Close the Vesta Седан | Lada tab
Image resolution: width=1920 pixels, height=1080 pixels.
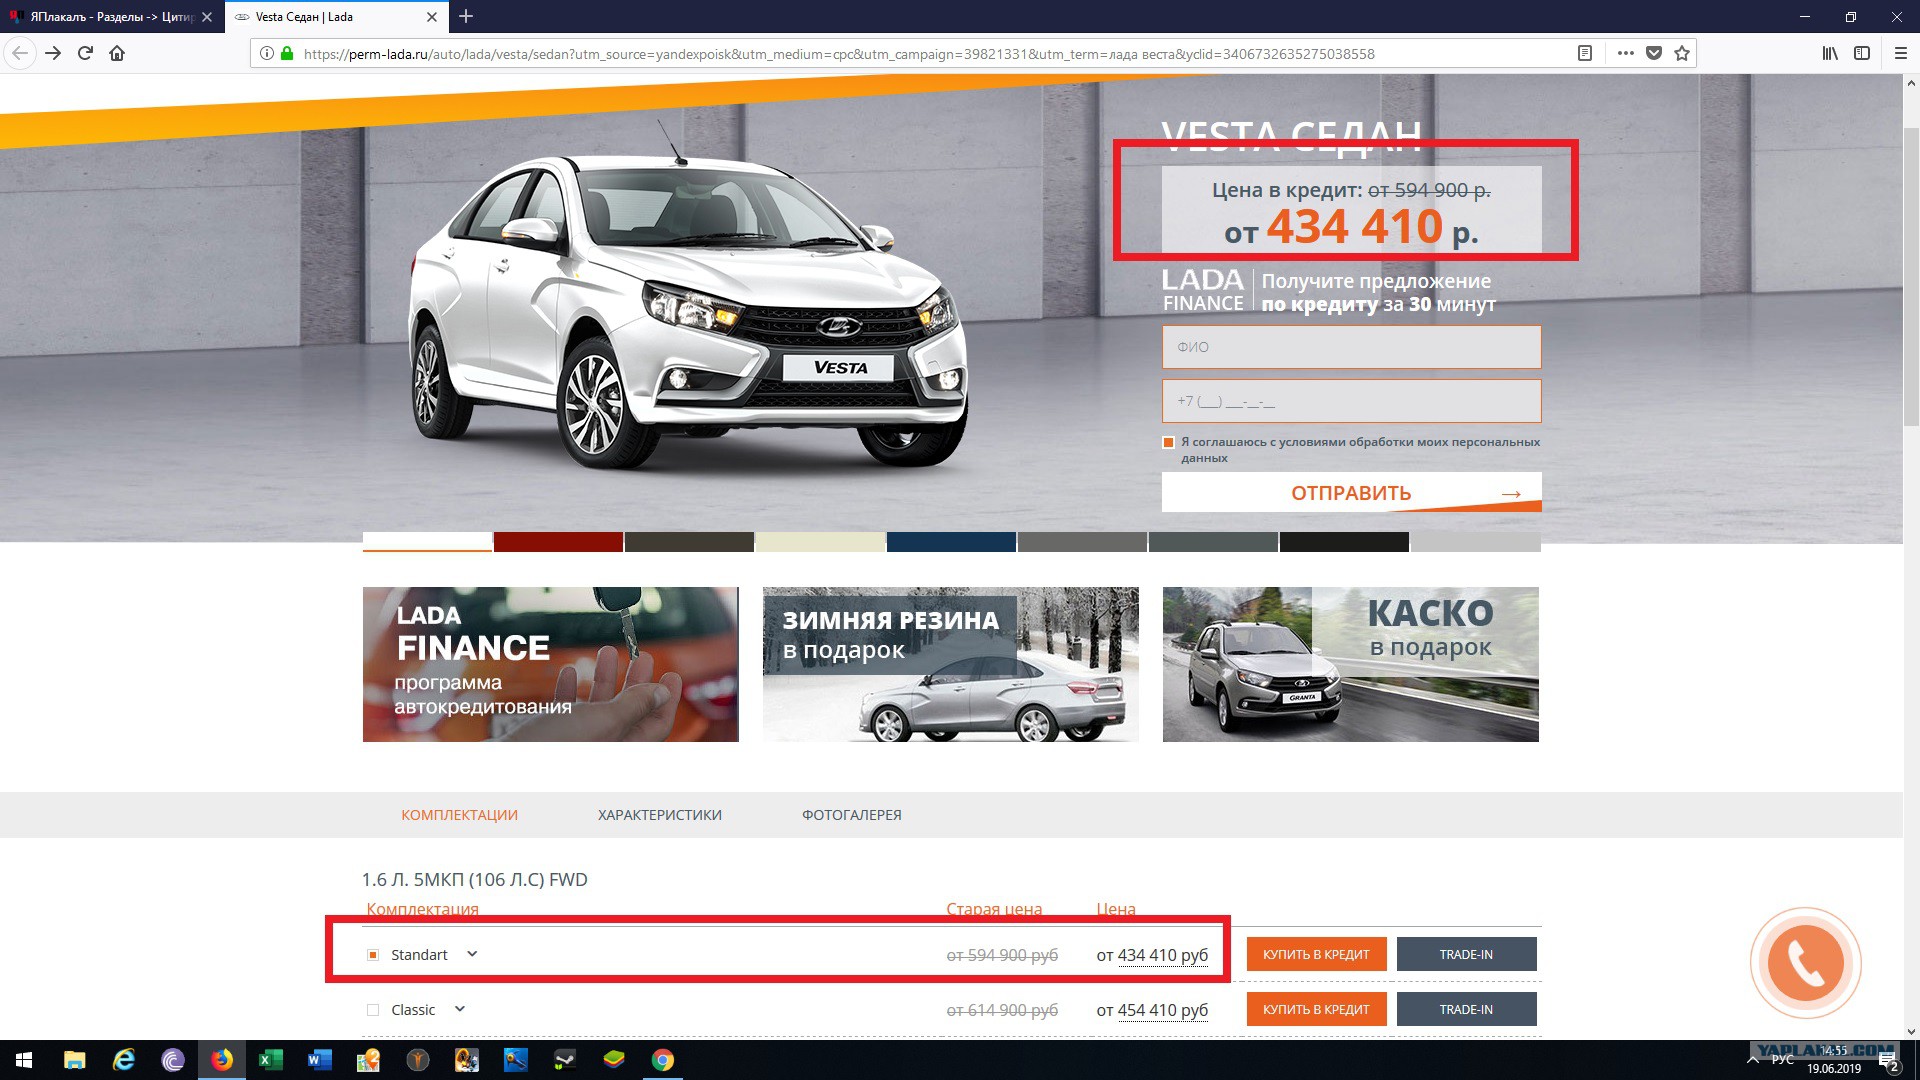432,17
